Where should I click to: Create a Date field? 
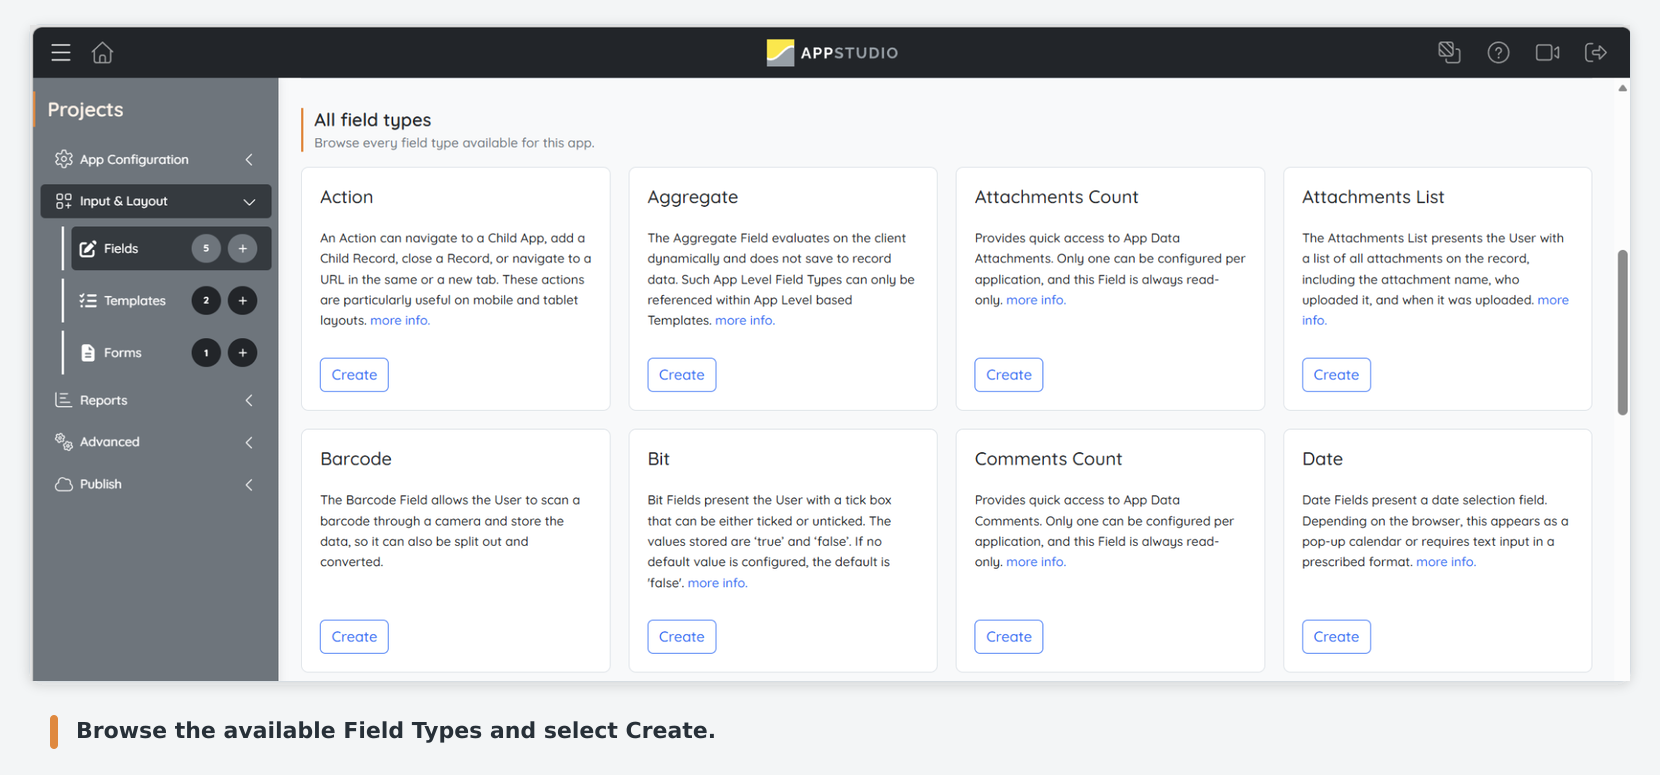(x=1336, y=637)
